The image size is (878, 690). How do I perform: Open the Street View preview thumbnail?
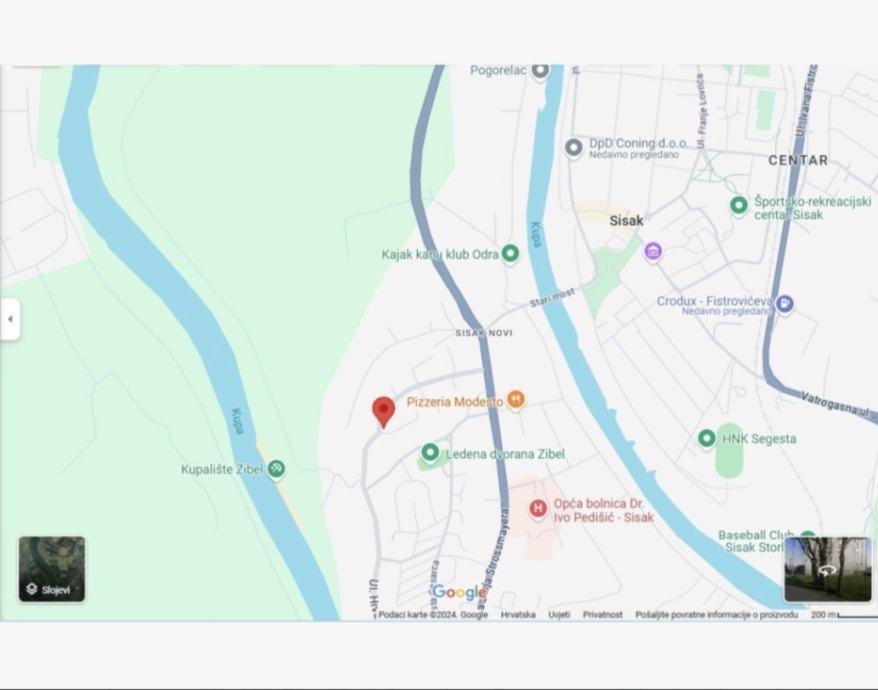[x=828, y=569]
